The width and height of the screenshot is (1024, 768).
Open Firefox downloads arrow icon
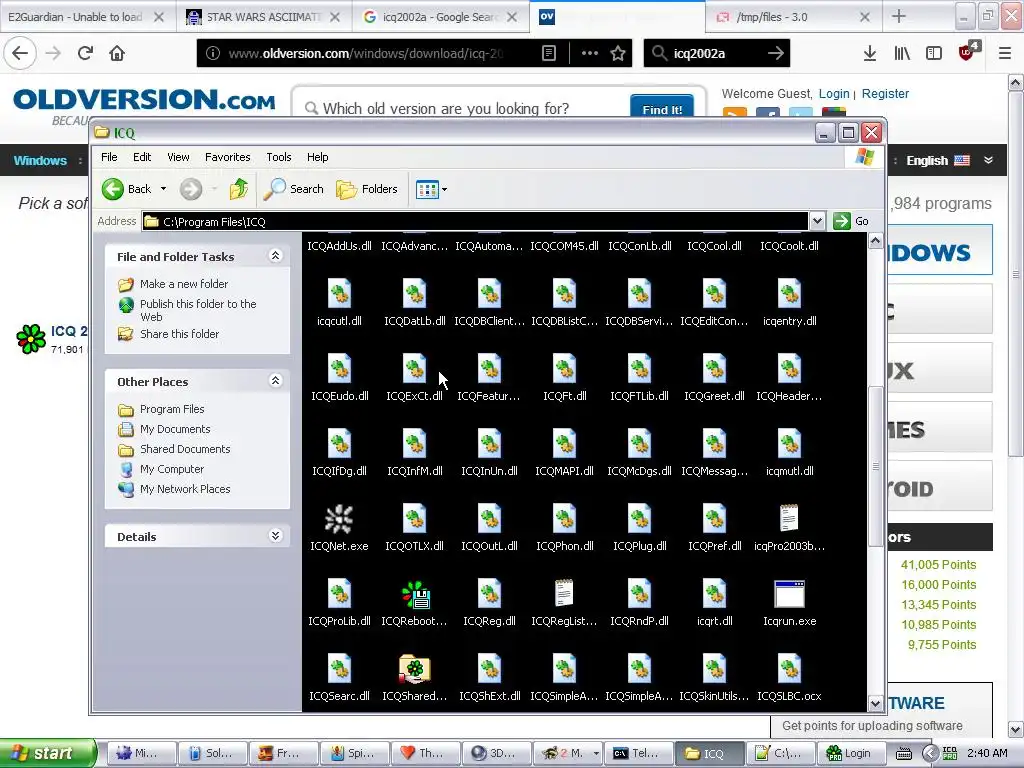point(869,53)
